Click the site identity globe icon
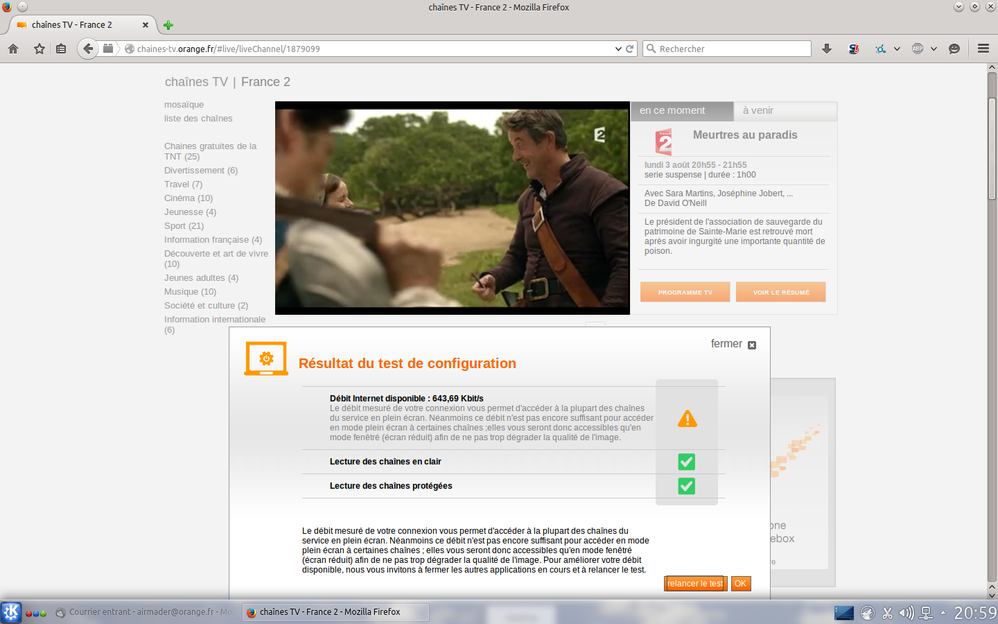 pyautogui.click(x=129, y=48)
